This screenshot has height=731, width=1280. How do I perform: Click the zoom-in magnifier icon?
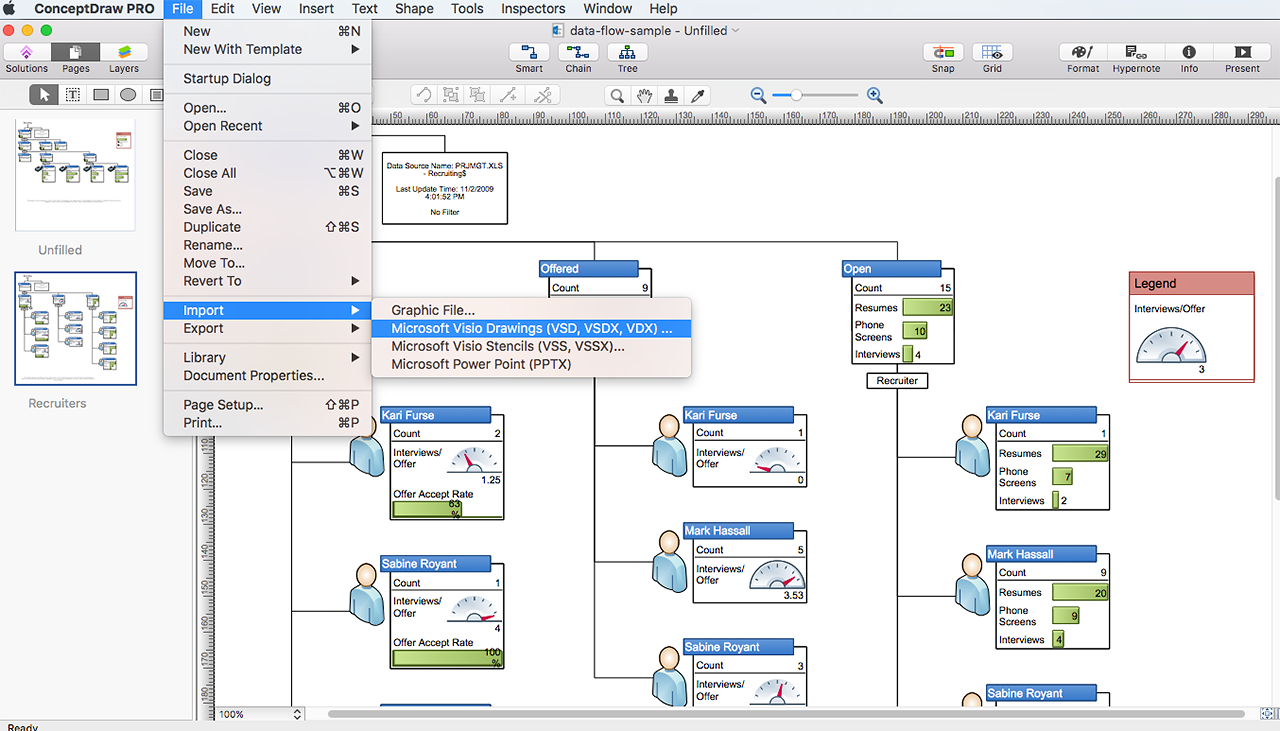coord(875,95)
